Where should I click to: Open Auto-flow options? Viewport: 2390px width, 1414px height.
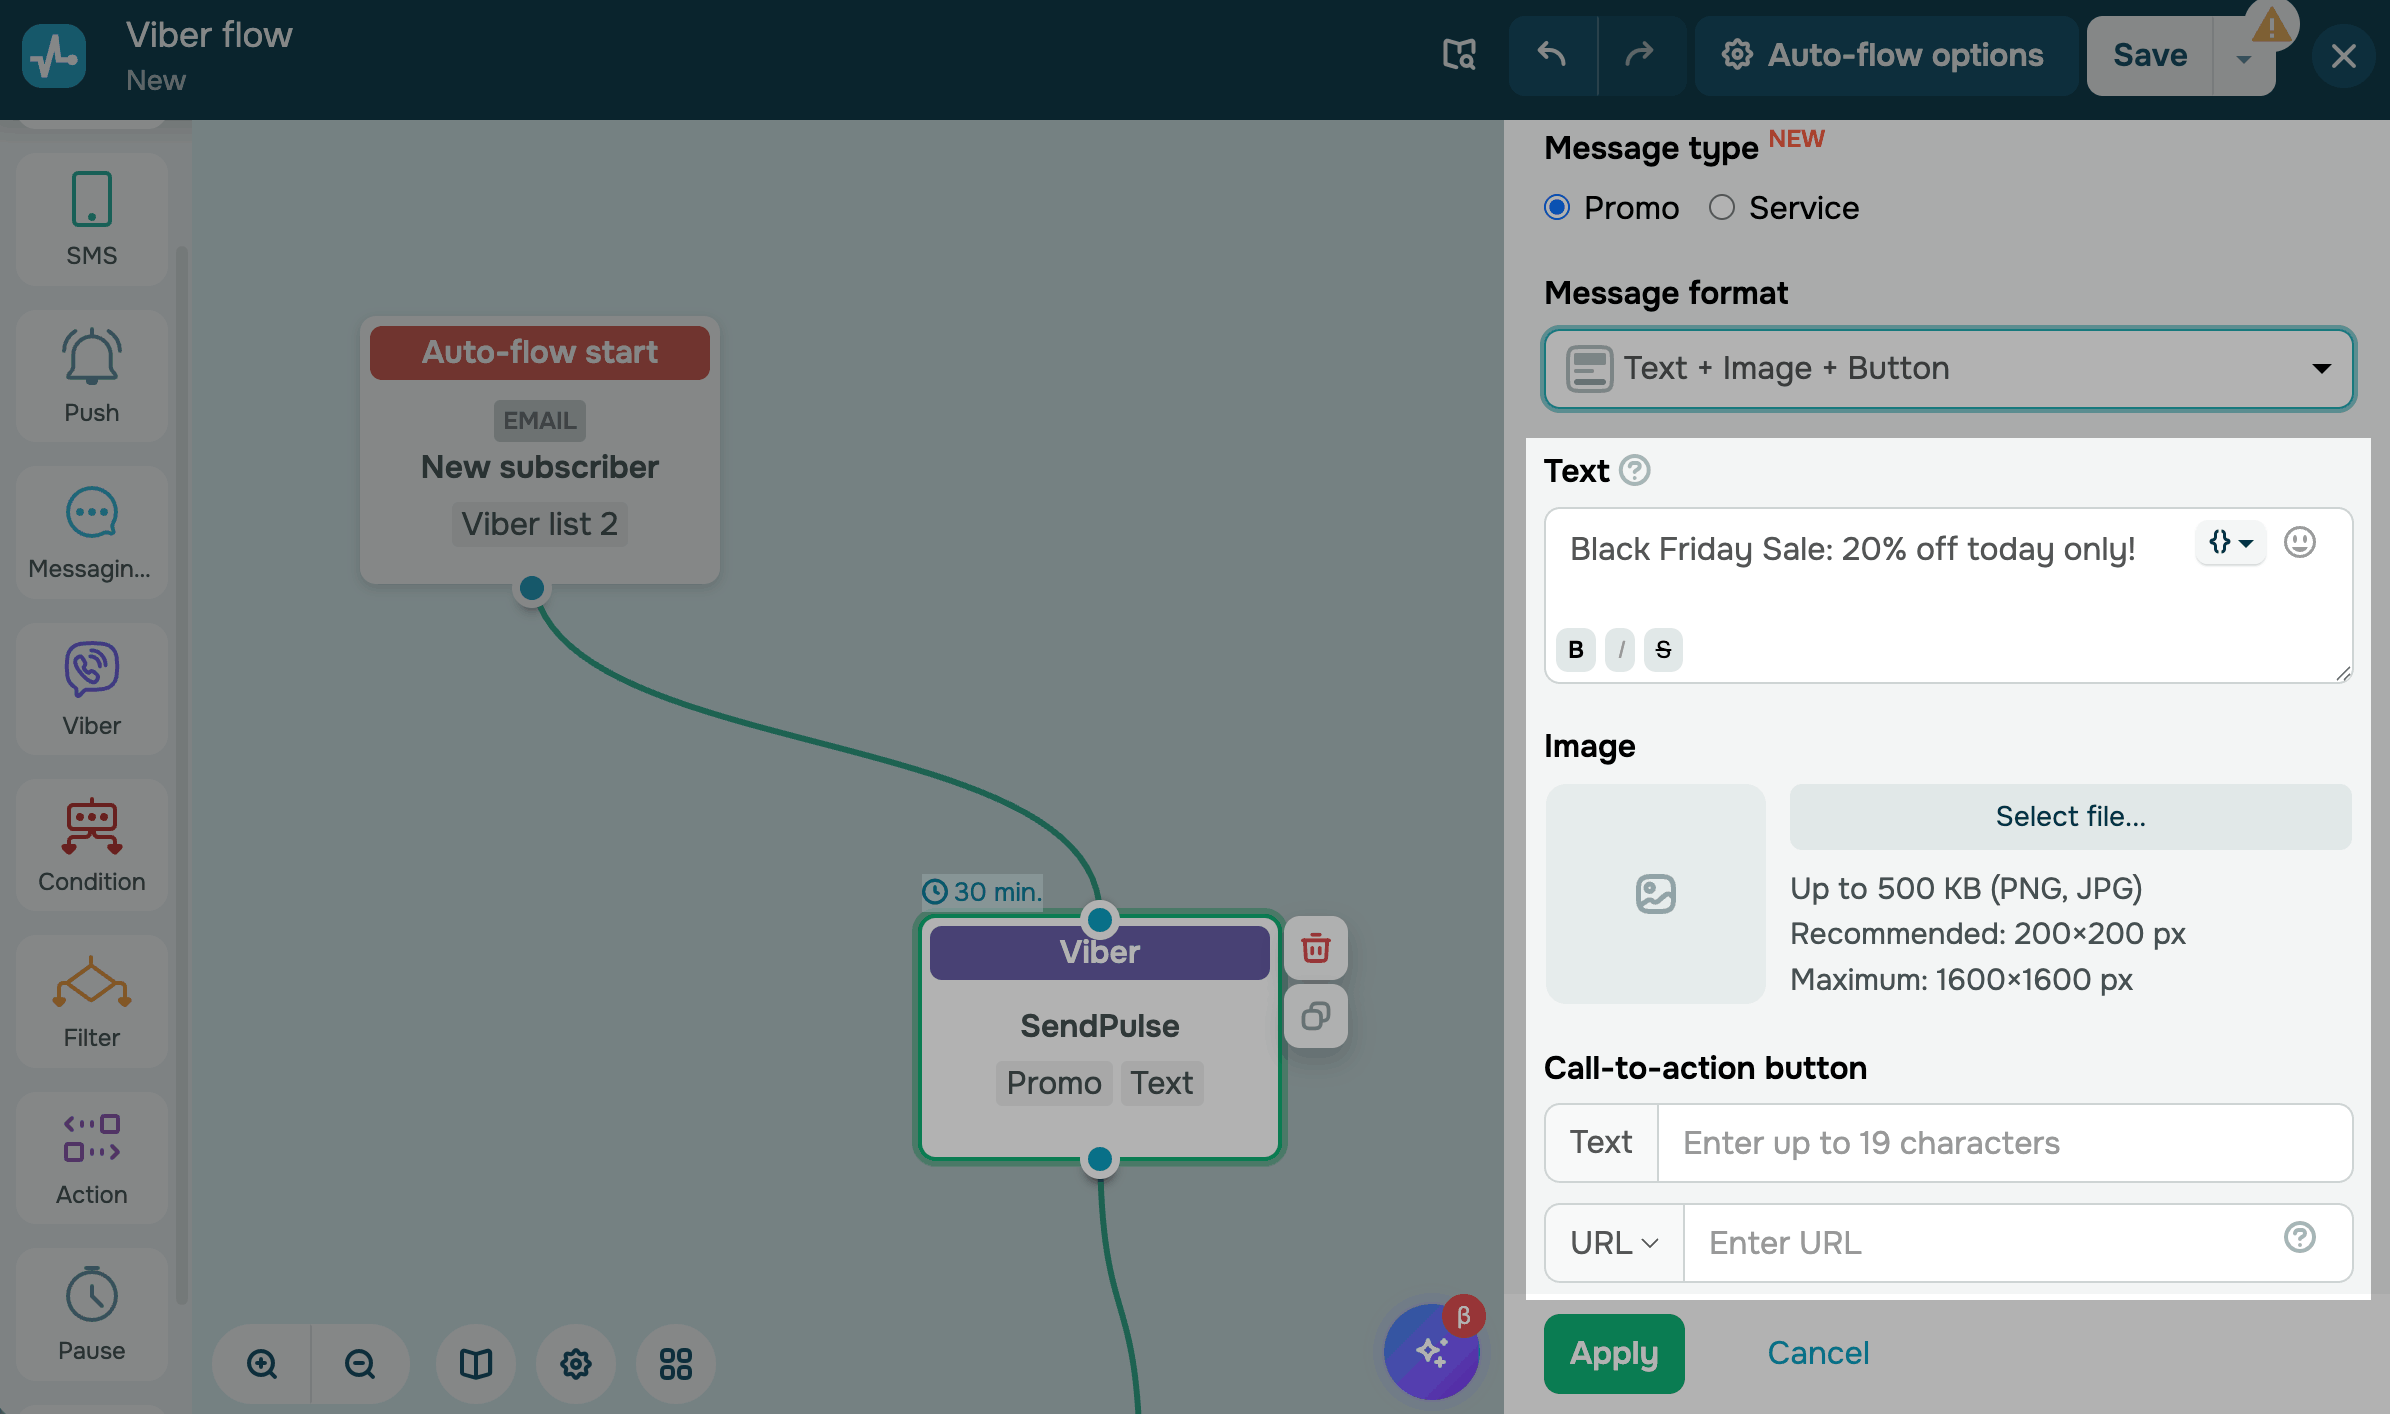1884,55
